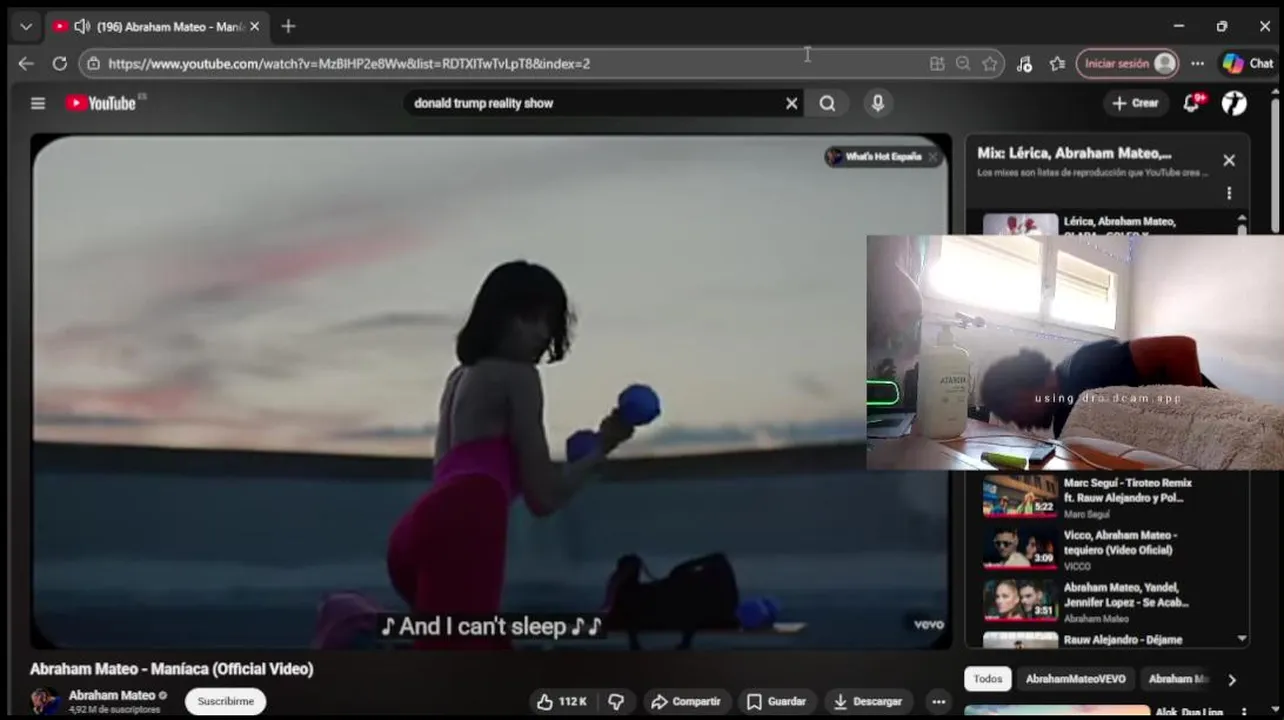Select the truncated Abraham M filter chip
The width and height of the screenshot is (1284, 720).
click(1177, 679)
